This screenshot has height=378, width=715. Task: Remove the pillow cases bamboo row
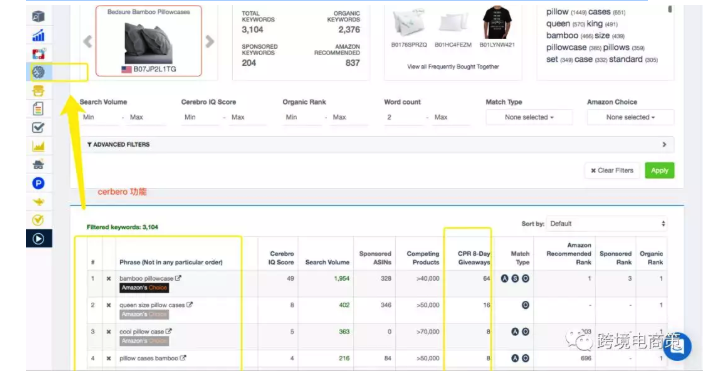click(109, 358)
